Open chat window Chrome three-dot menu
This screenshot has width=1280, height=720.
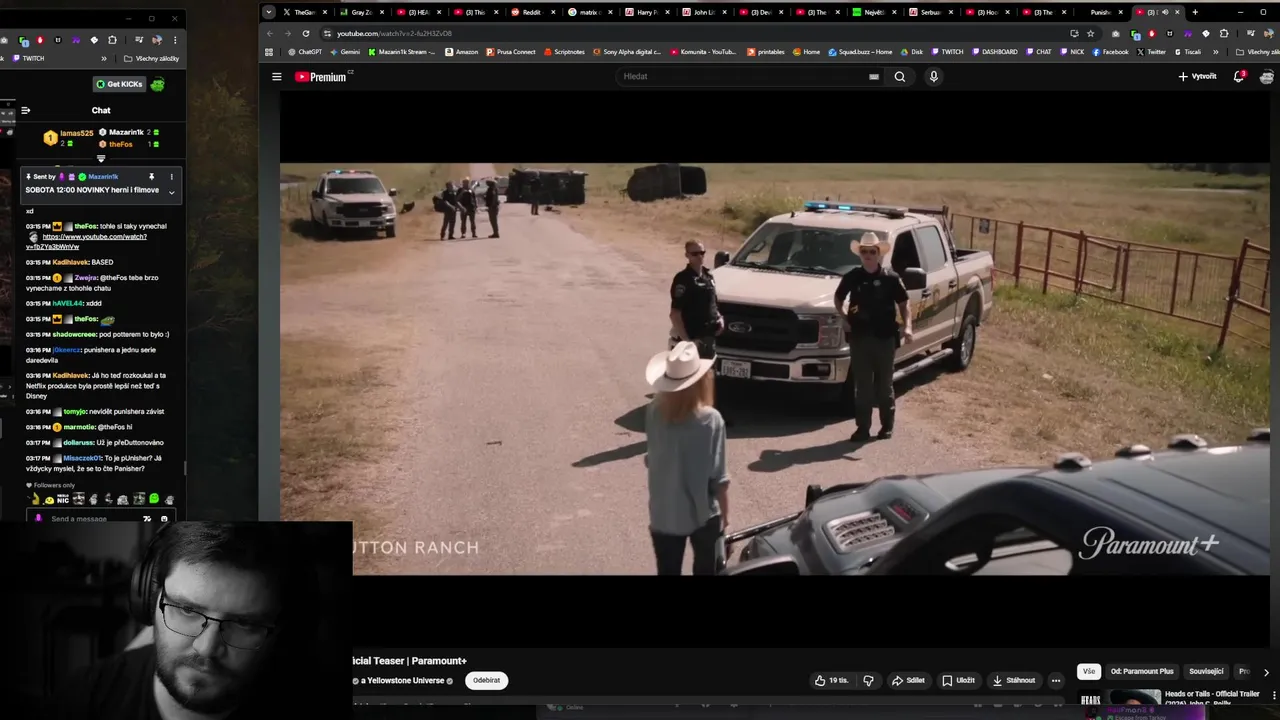[175, 40]
